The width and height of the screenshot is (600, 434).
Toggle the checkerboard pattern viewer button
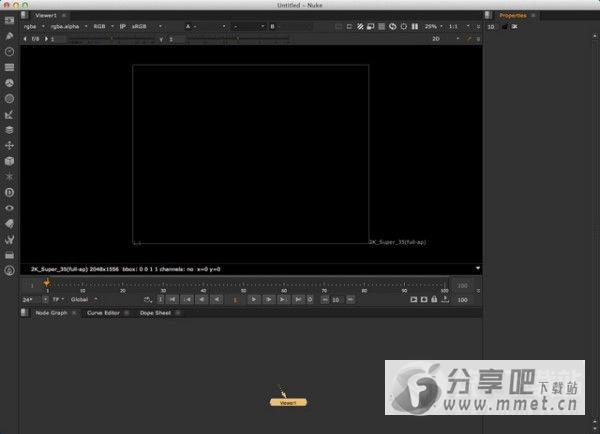[x=382, y=26]
